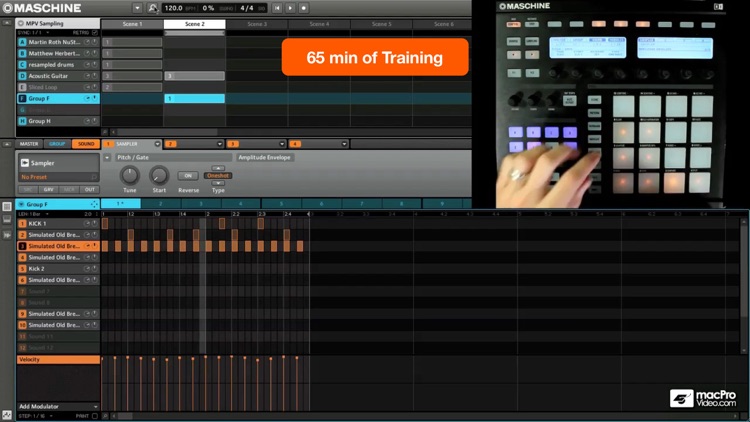Toggle the RETRIG checkbox

[95, 33]
